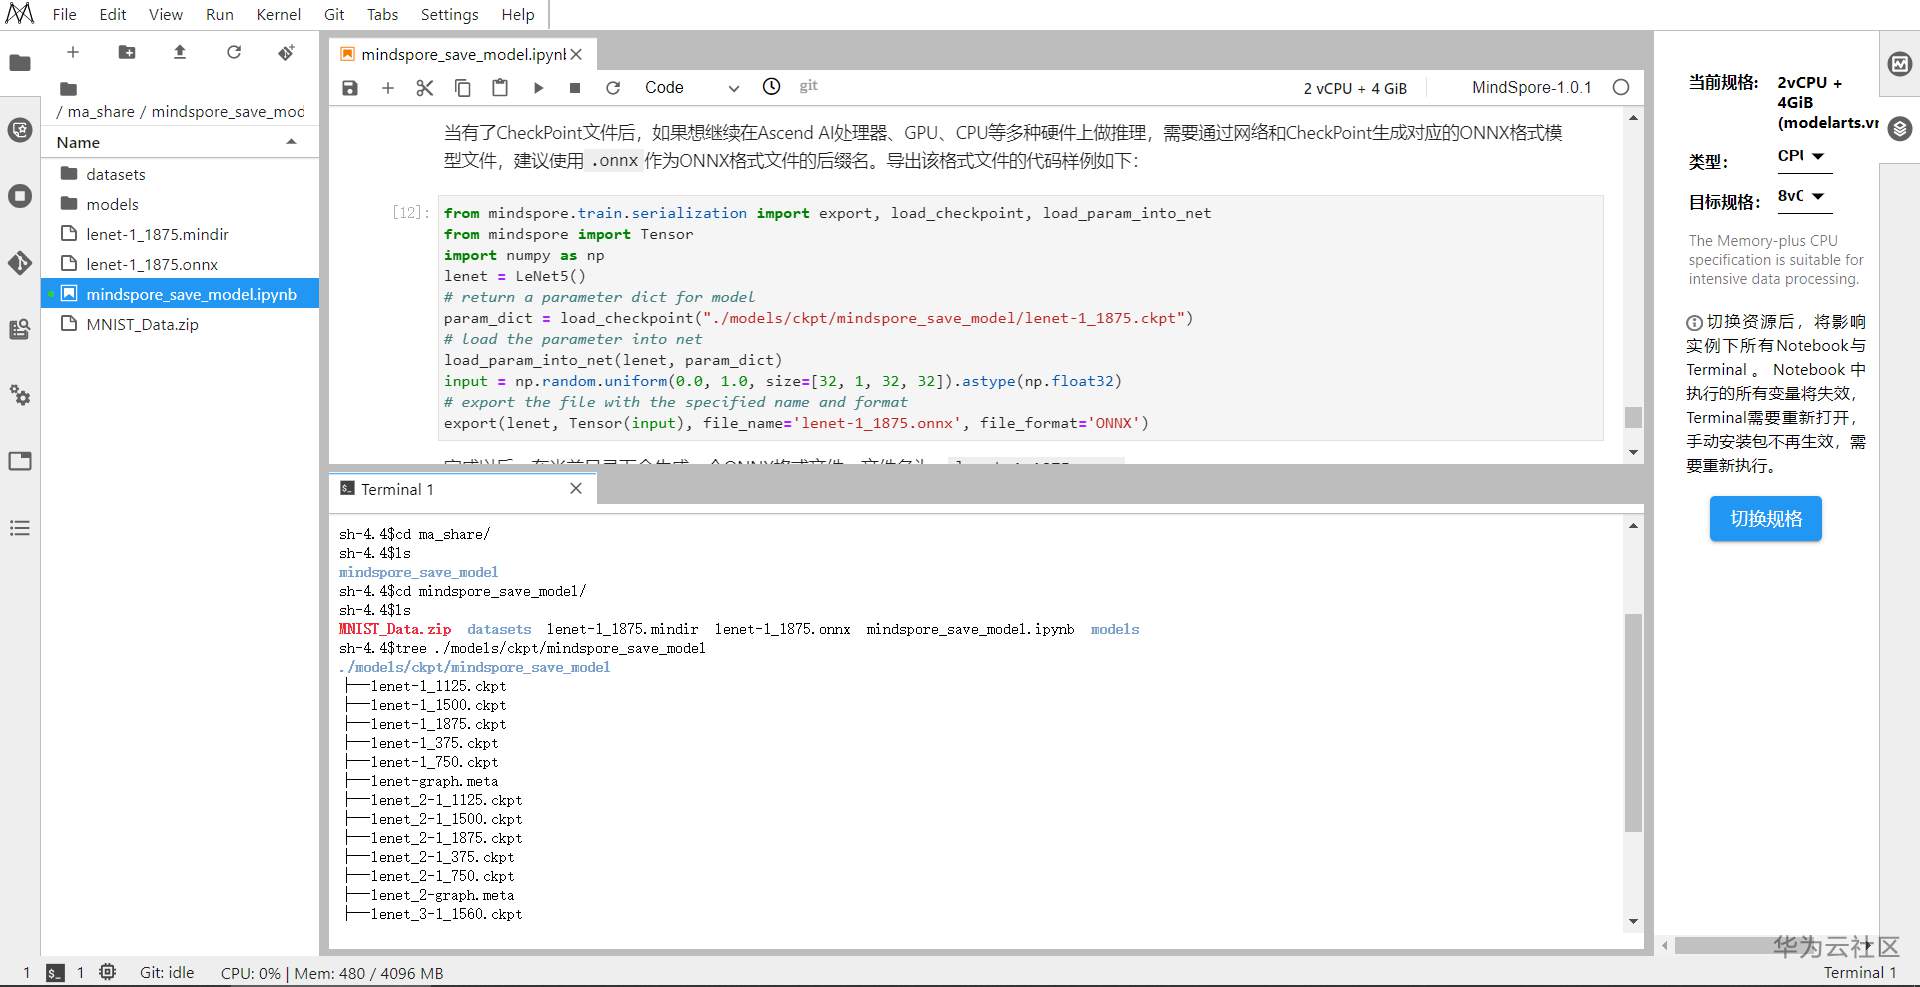Image resolution: width=1920 pixels, height=987 pixels.
Task: Click the clock icon in notebook toolbar
Action: pos(772,87)
